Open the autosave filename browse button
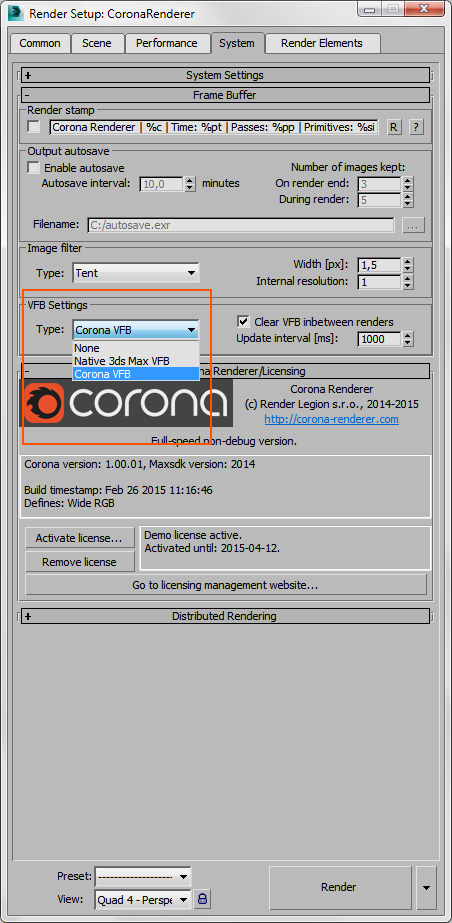452x923 pixels. [413, 225]
